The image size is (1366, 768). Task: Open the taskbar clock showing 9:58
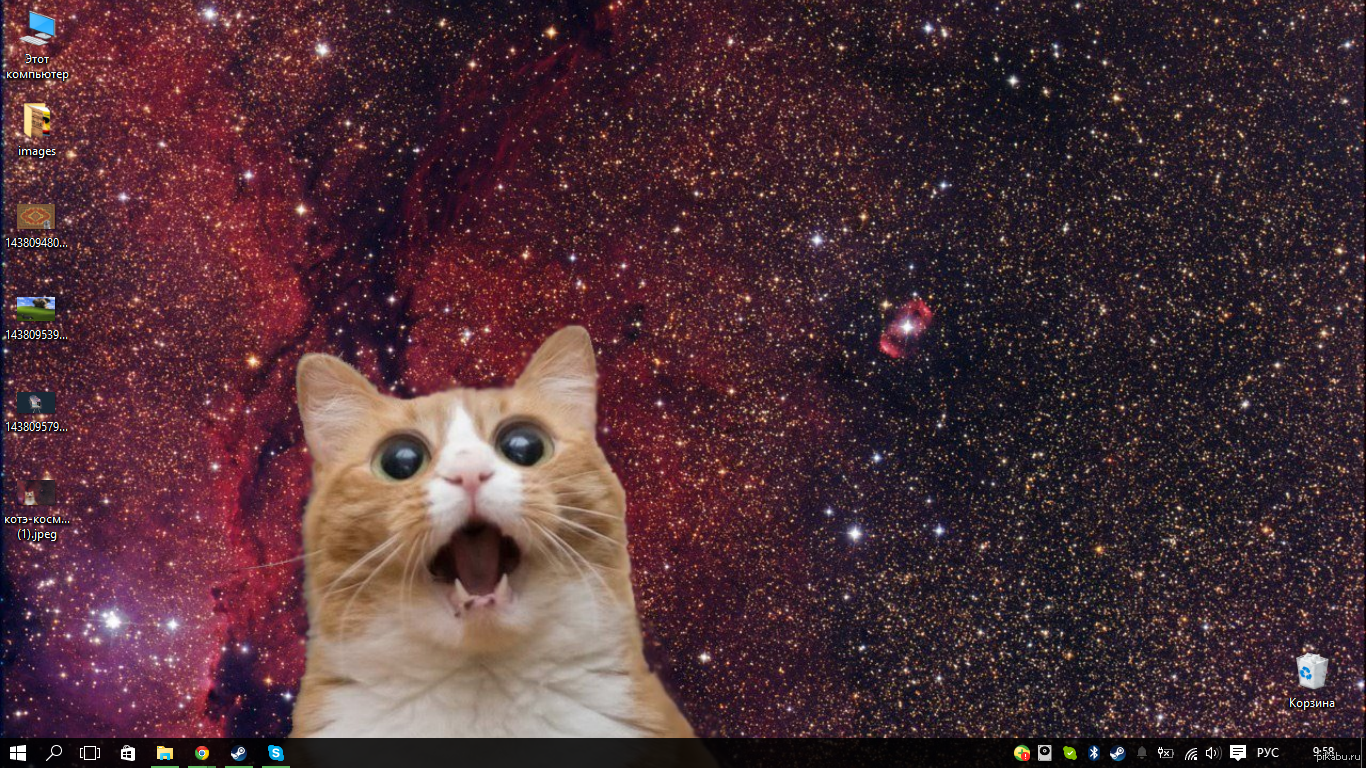(x=1323, y=753)
